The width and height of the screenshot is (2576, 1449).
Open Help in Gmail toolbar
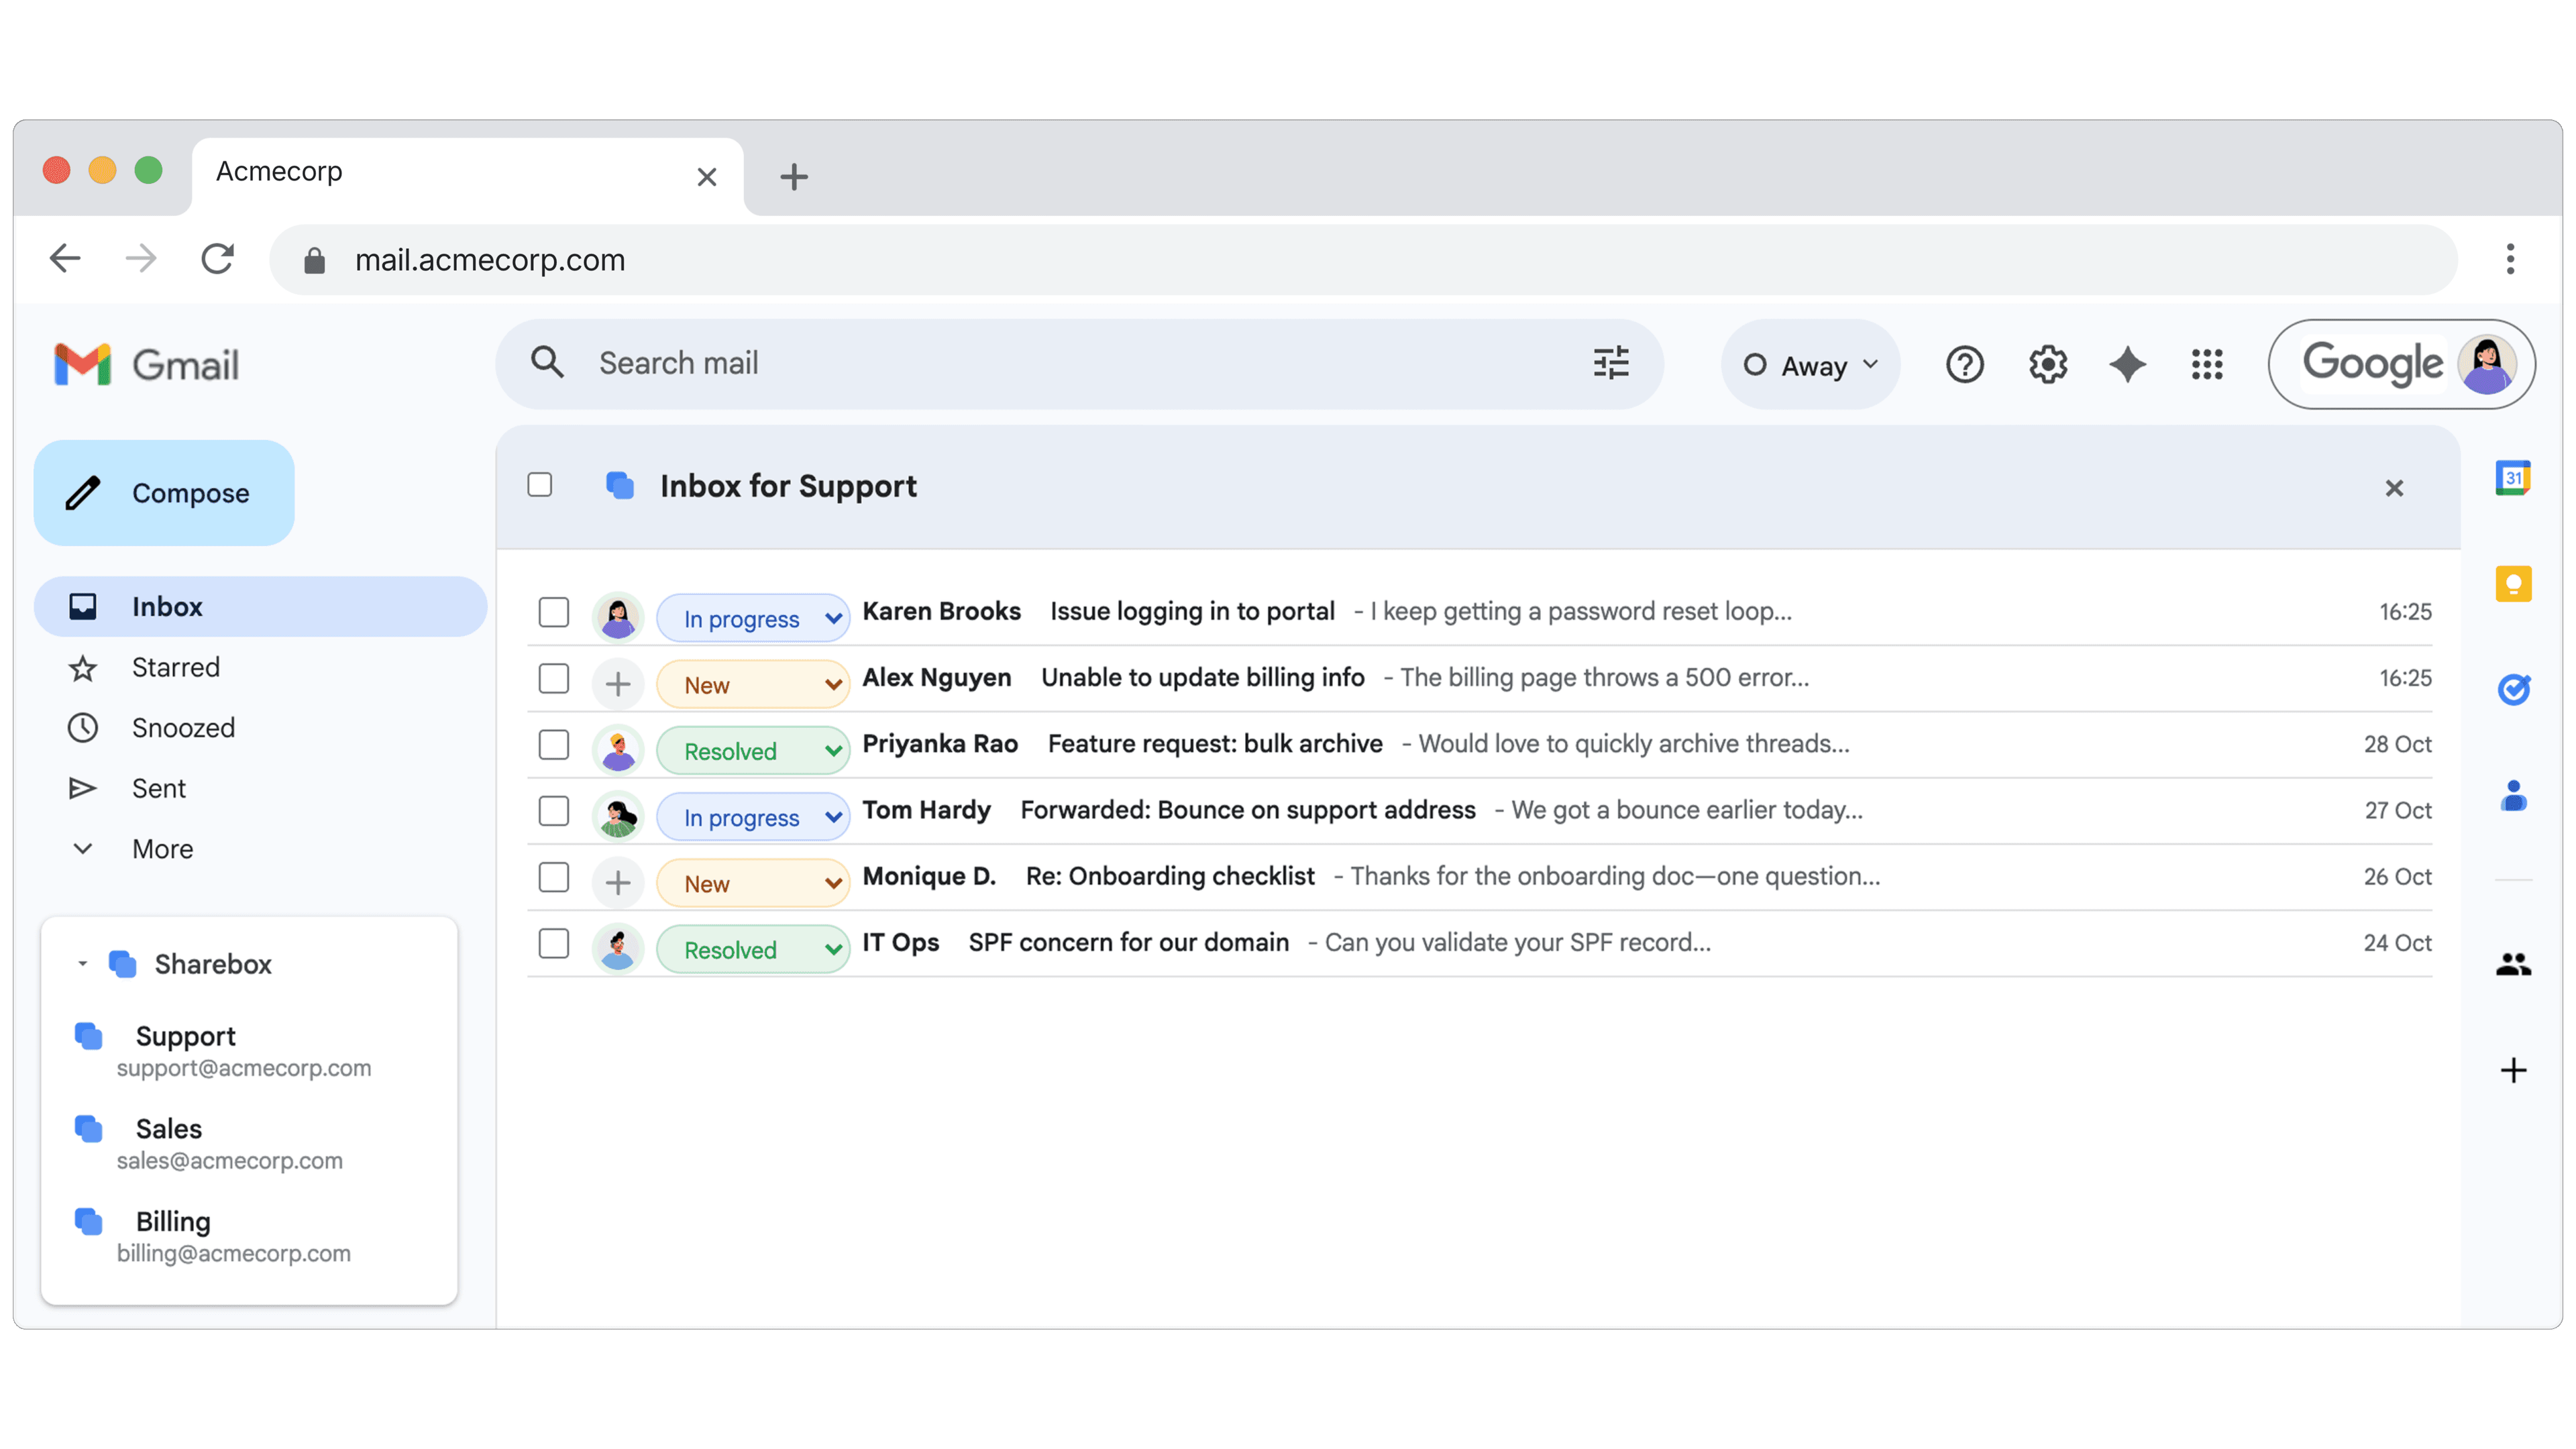(1964, 364)
